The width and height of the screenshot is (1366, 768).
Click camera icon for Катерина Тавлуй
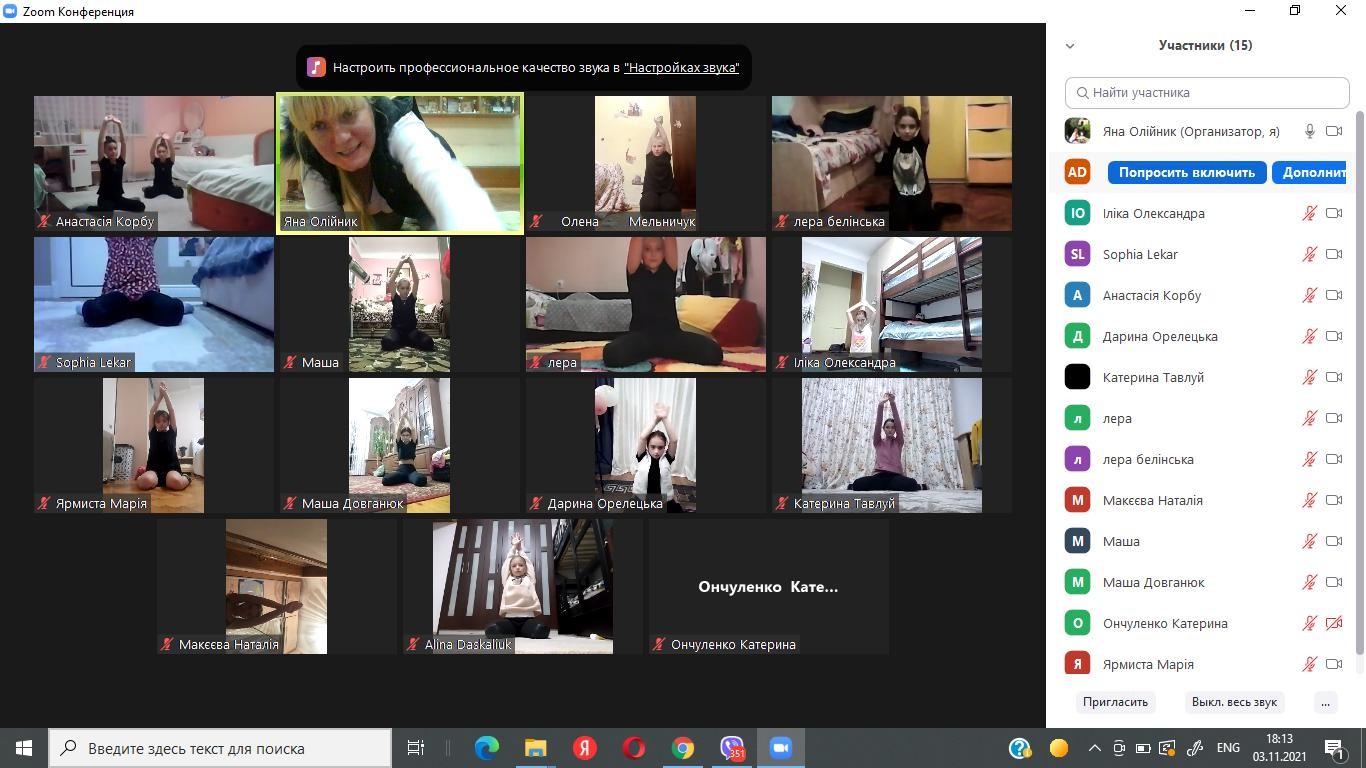1334,377
